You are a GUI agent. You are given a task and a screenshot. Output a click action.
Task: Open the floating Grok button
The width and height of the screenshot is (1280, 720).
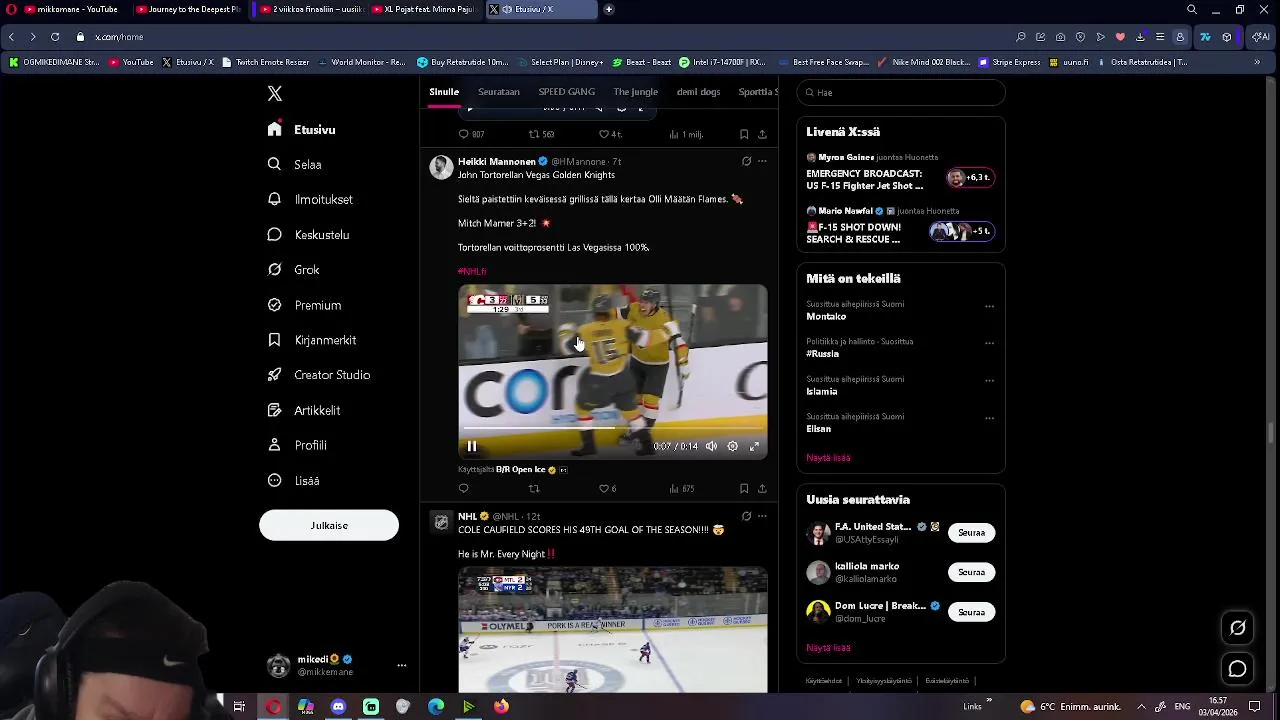coord(1238,628)
